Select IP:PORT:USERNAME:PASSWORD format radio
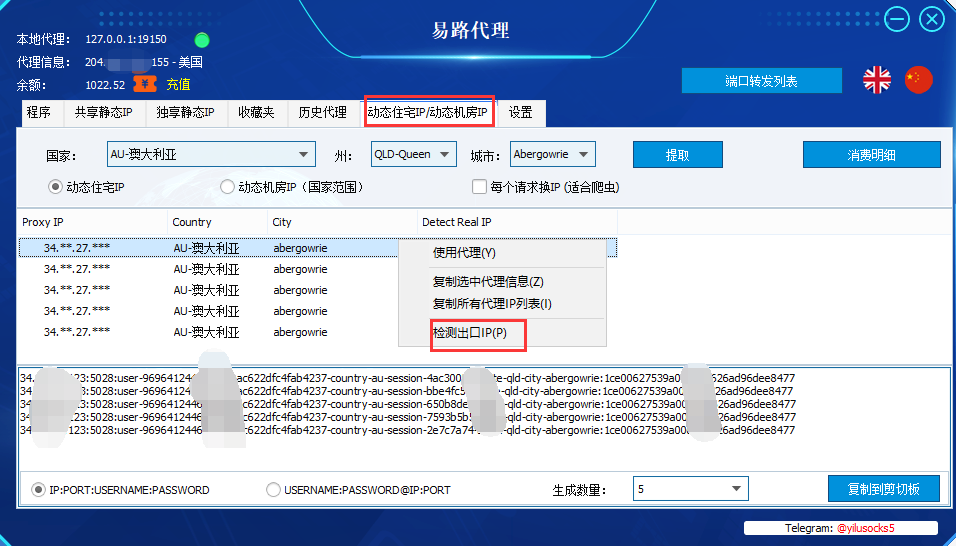The height and width of the screenshot is (546, 956). (x=38, y=489)
